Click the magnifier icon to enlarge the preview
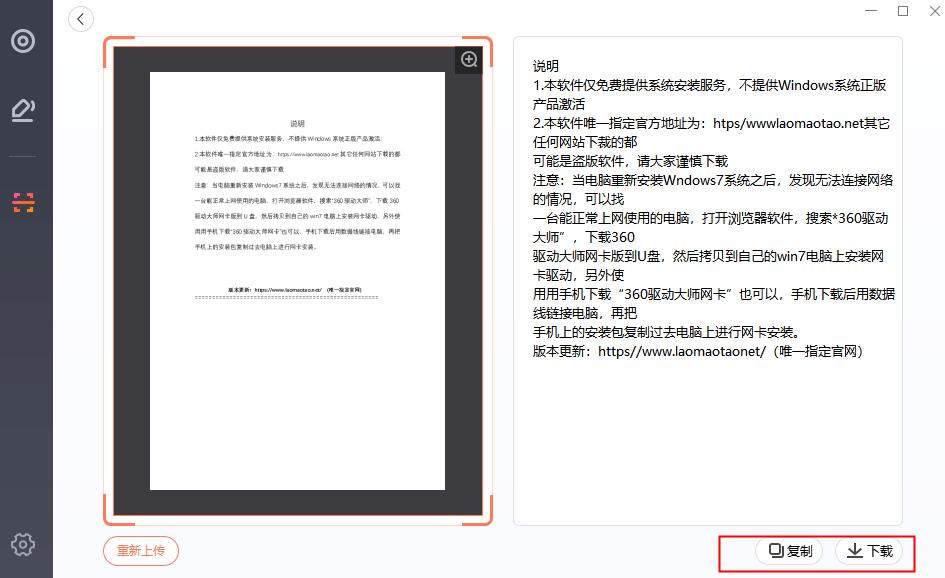 click(468, 58)
